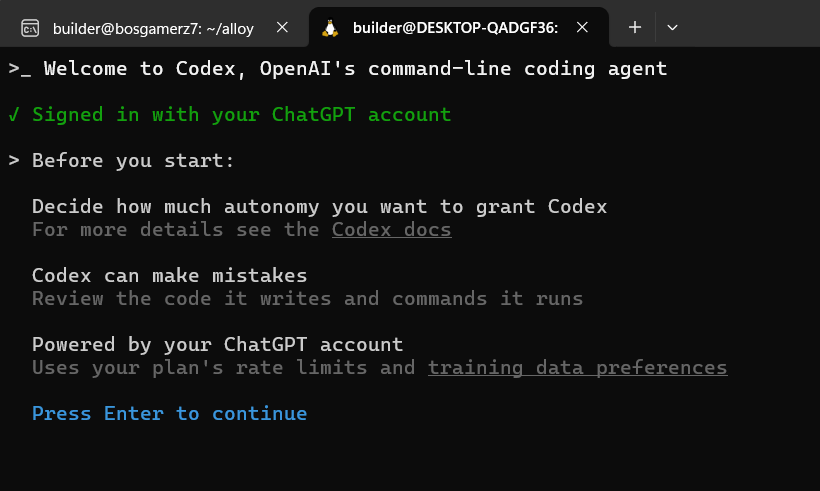Click the > marker before 'Before you start'
Image resolution: width=820 pixels, height=491 pixels.
pos(14,161)
